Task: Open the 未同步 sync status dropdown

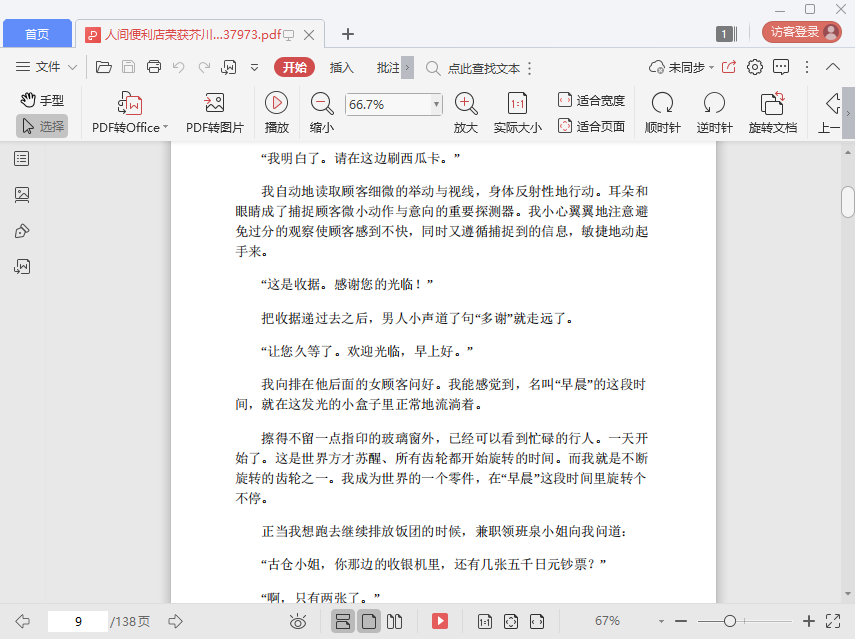Action: [681, 68]
